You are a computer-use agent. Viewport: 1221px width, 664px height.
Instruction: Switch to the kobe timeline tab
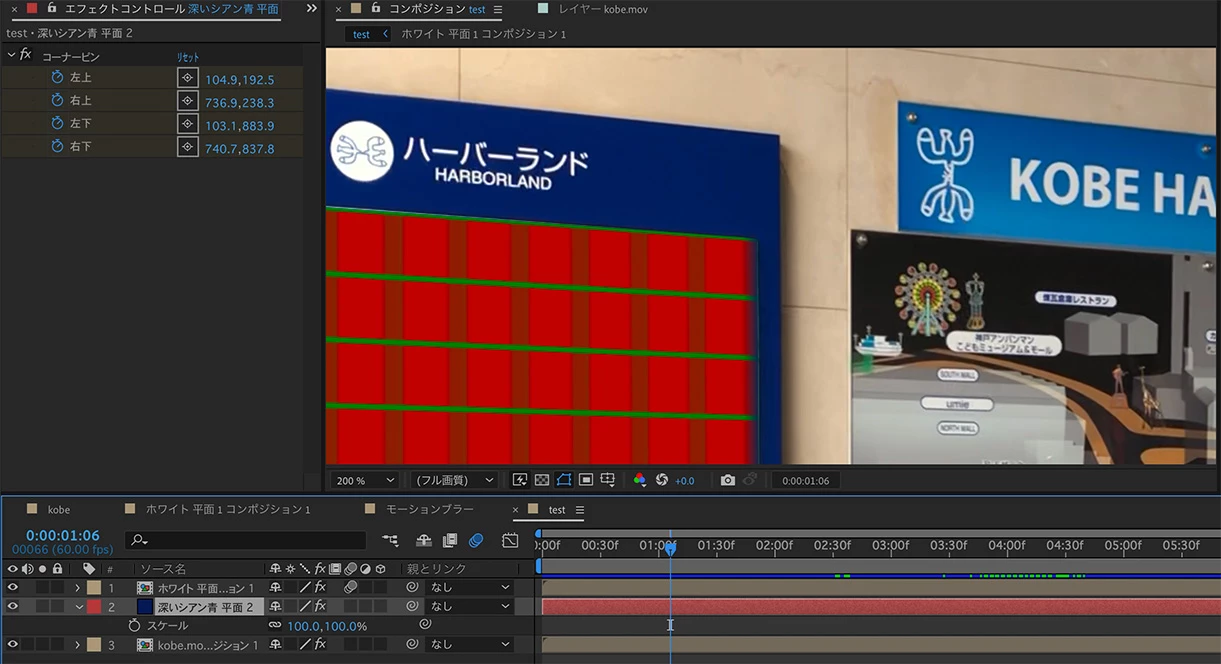pos(59,510)
